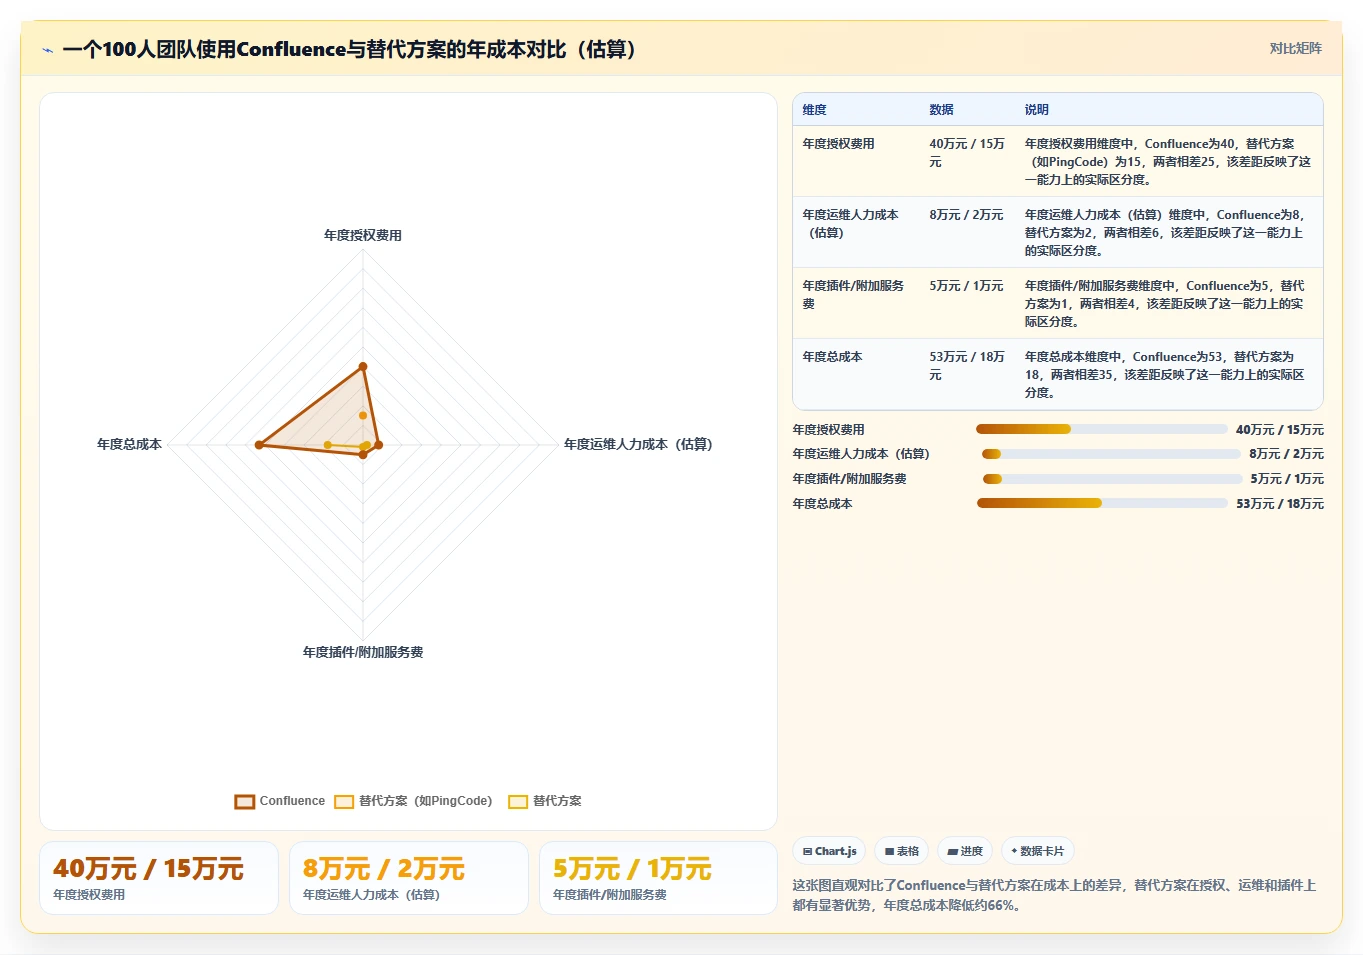Click Confluence data point on 年度授权费用 axis

coord(363,367)
